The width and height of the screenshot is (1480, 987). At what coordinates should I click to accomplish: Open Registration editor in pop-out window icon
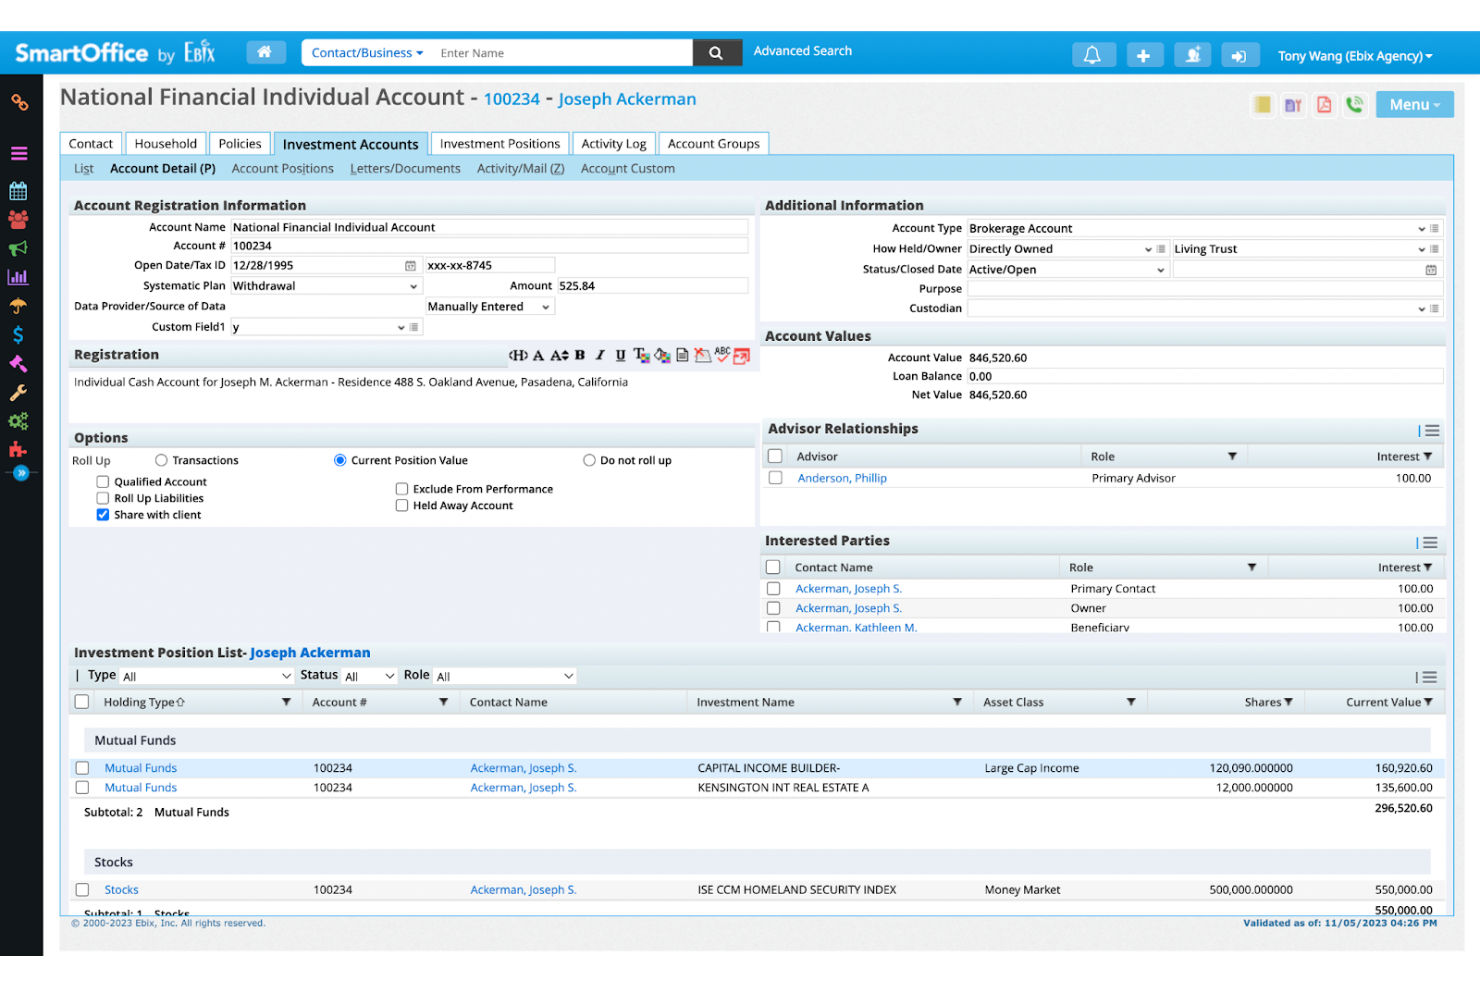coord(742,355)
